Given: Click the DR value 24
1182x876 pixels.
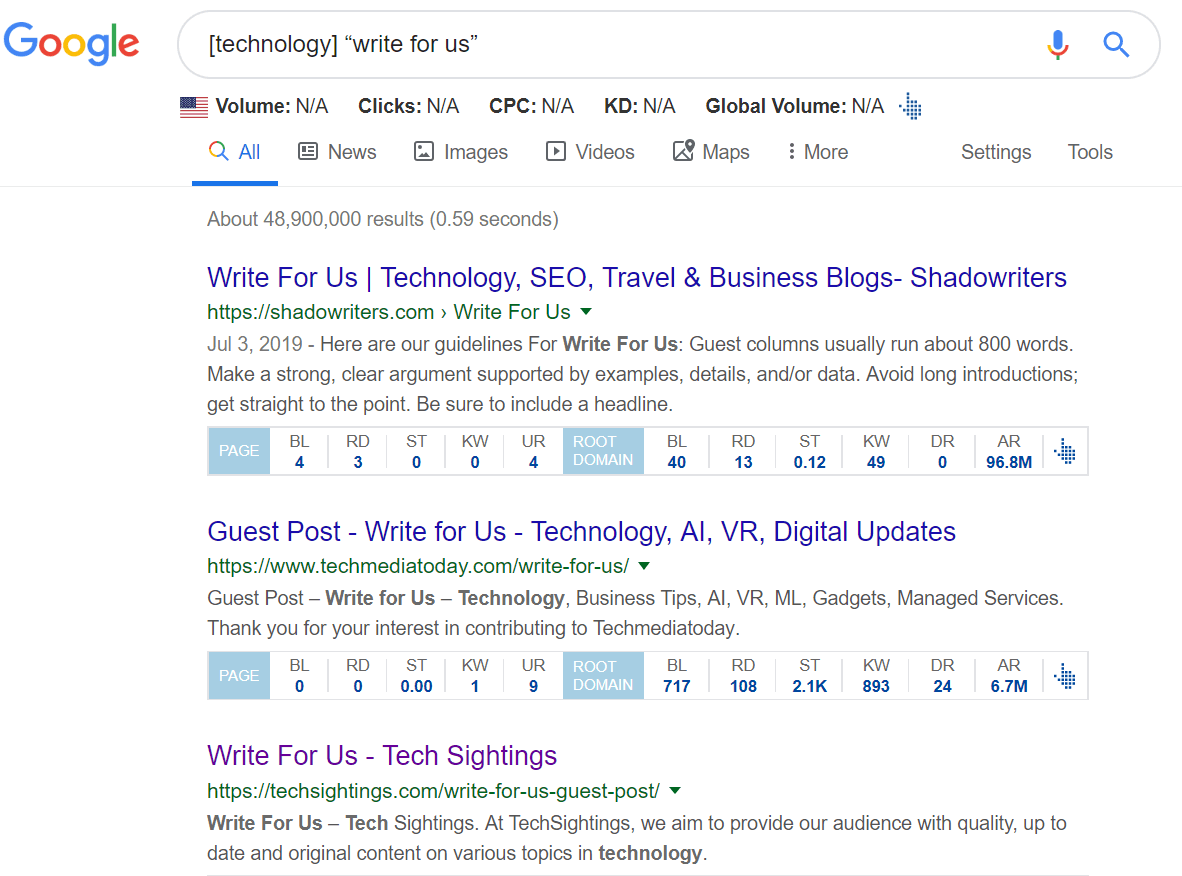Looking at the screenshot, I should pyautogui.click(x=942, y=686).
